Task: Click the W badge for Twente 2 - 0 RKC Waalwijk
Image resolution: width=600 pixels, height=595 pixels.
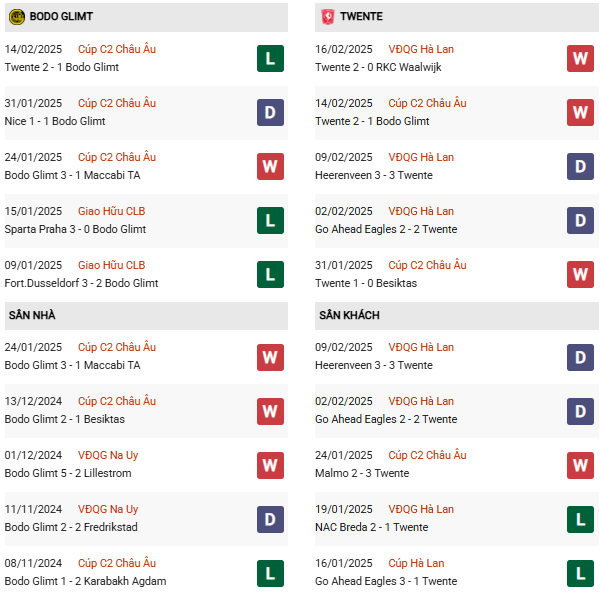Action: click(x=580, y=58)
